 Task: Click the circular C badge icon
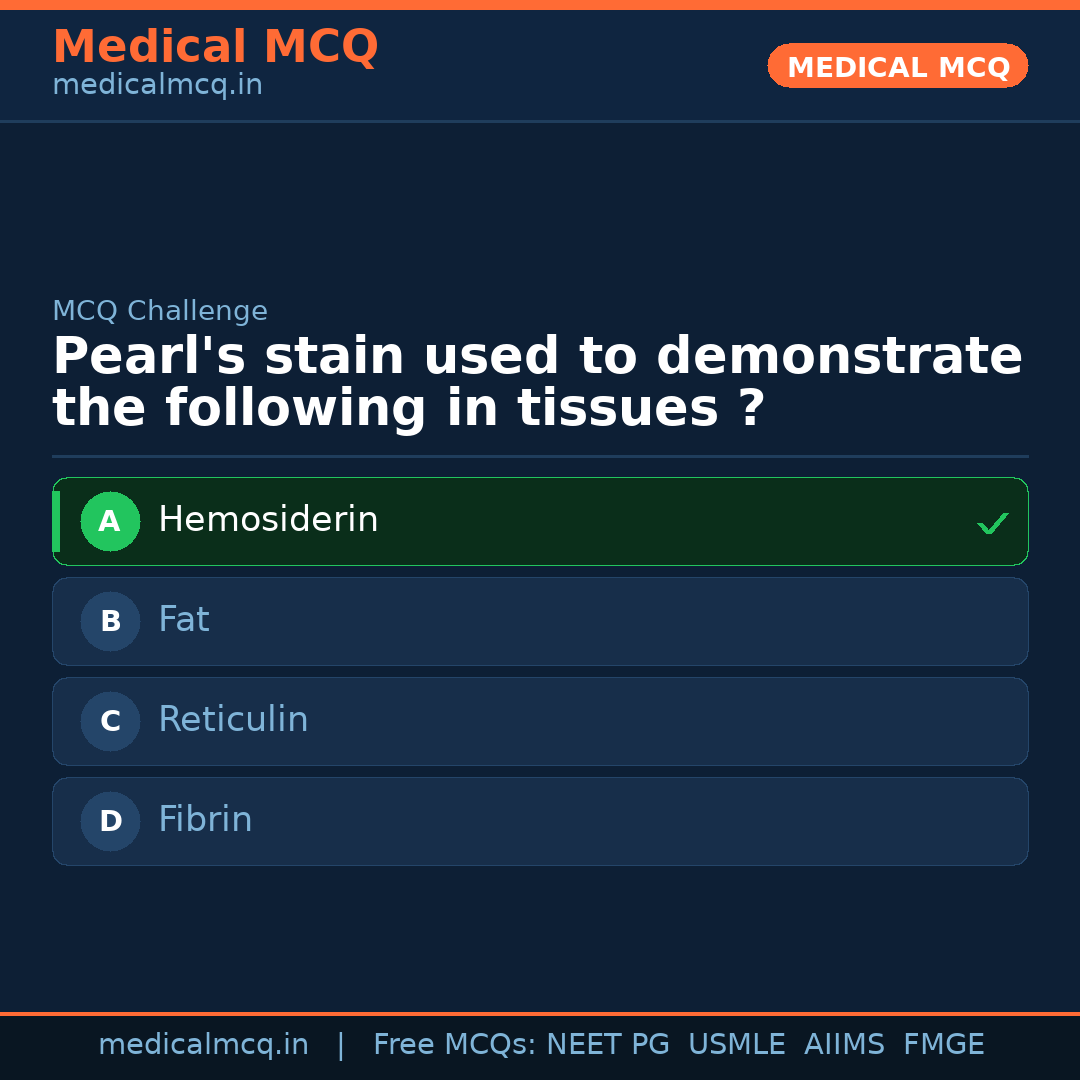click(110, 721)
